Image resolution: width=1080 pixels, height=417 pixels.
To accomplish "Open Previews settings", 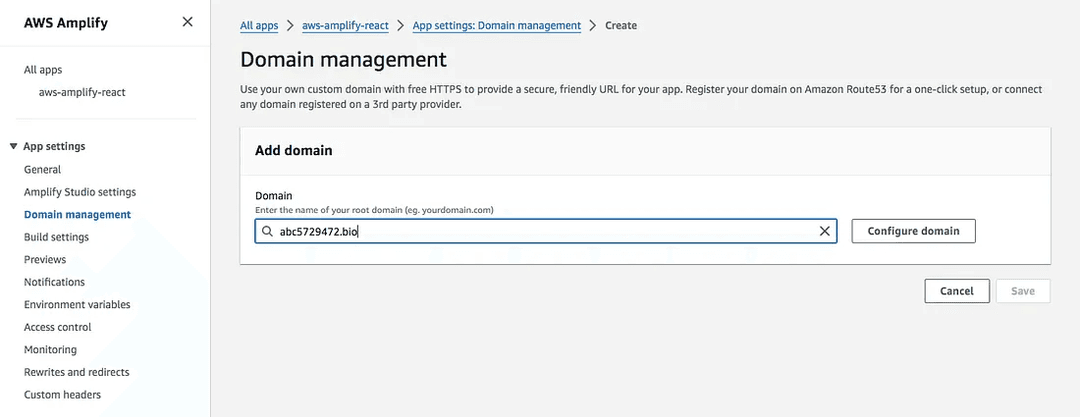I will point(45,259).
